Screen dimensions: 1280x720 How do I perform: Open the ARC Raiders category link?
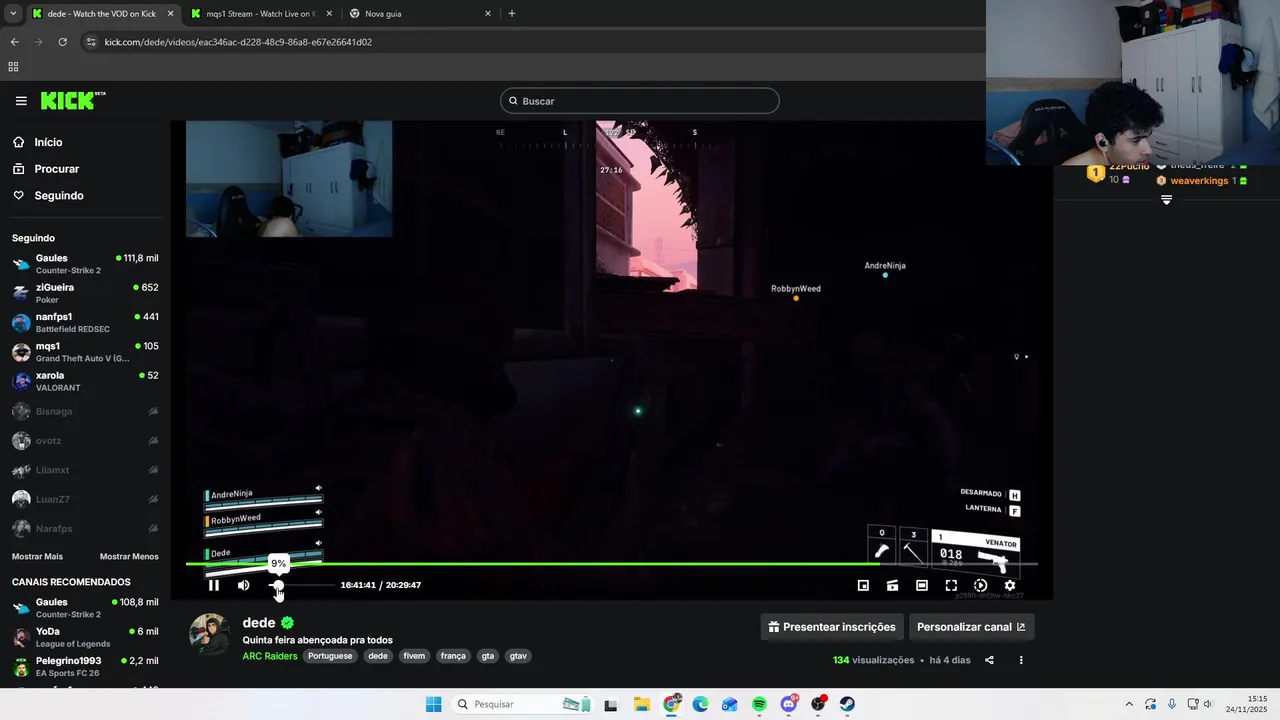coord(270,656)
